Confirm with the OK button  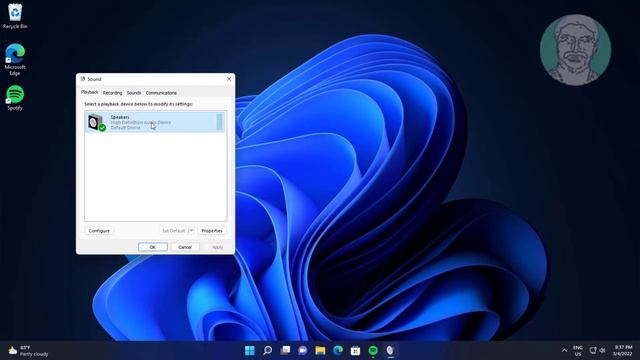[153, 247]
